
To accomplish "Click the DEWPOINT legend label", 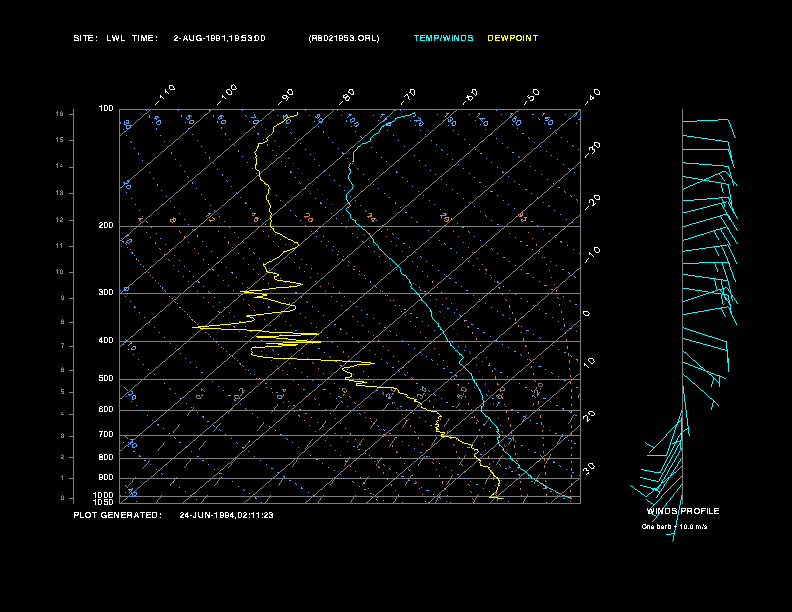I will [513, 38].
